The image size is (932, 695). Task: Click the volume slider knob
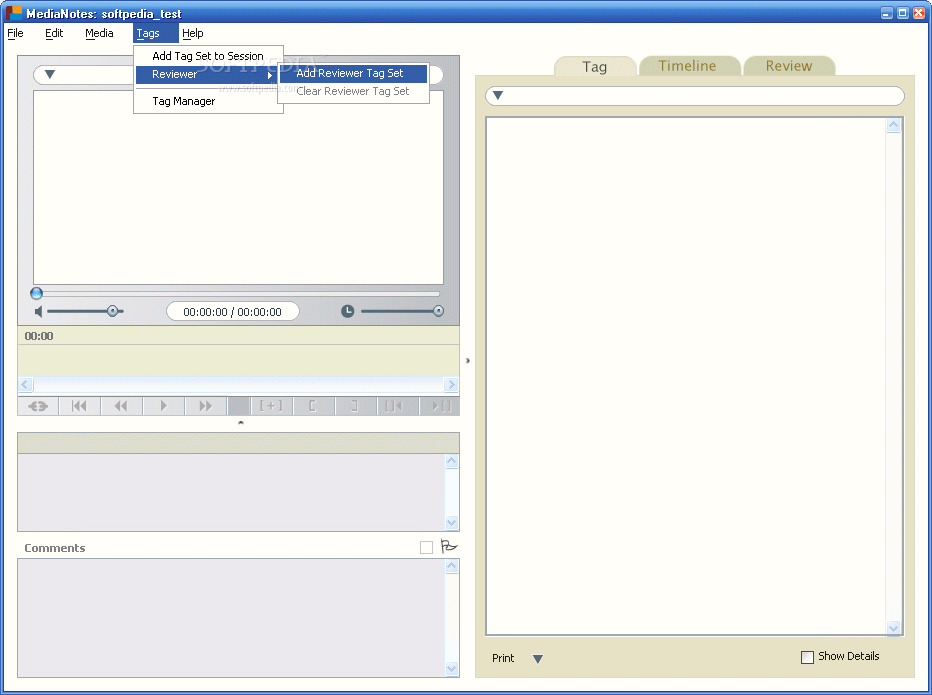(112, 311)
